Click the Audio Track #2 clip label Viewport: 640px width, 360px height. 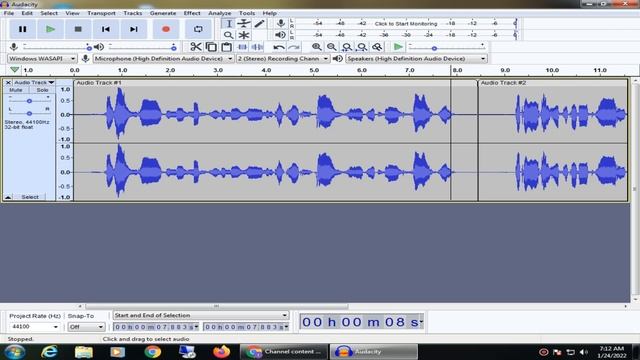click(x=503, y=83)
